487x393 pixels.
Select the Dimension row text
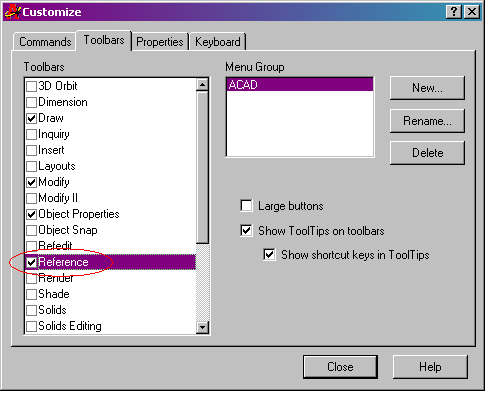tap(63, 102)
